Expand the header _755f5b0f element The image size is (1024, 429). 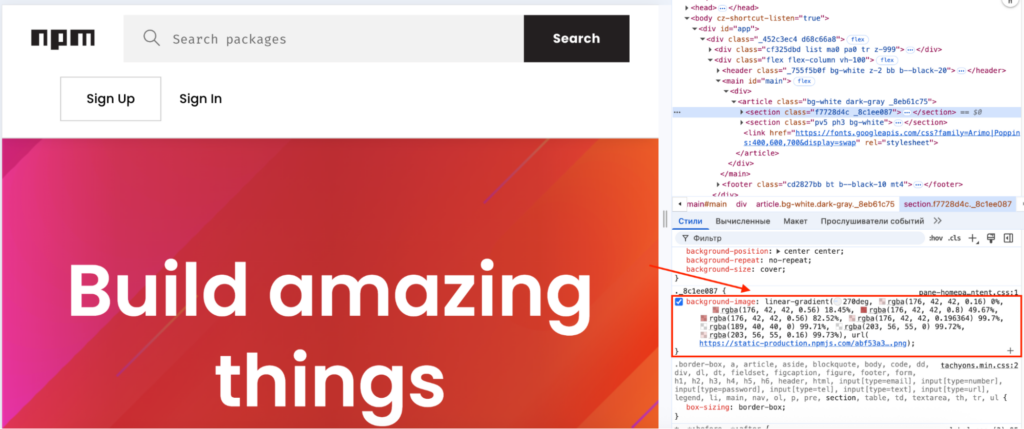(718, 71)
